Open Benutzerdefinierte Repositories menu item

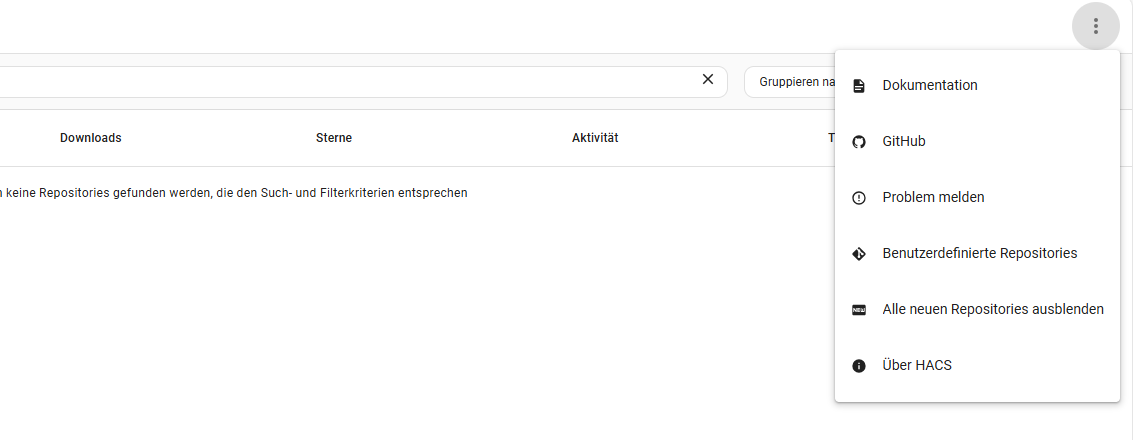pyautogui.click(x=979, y=254)
